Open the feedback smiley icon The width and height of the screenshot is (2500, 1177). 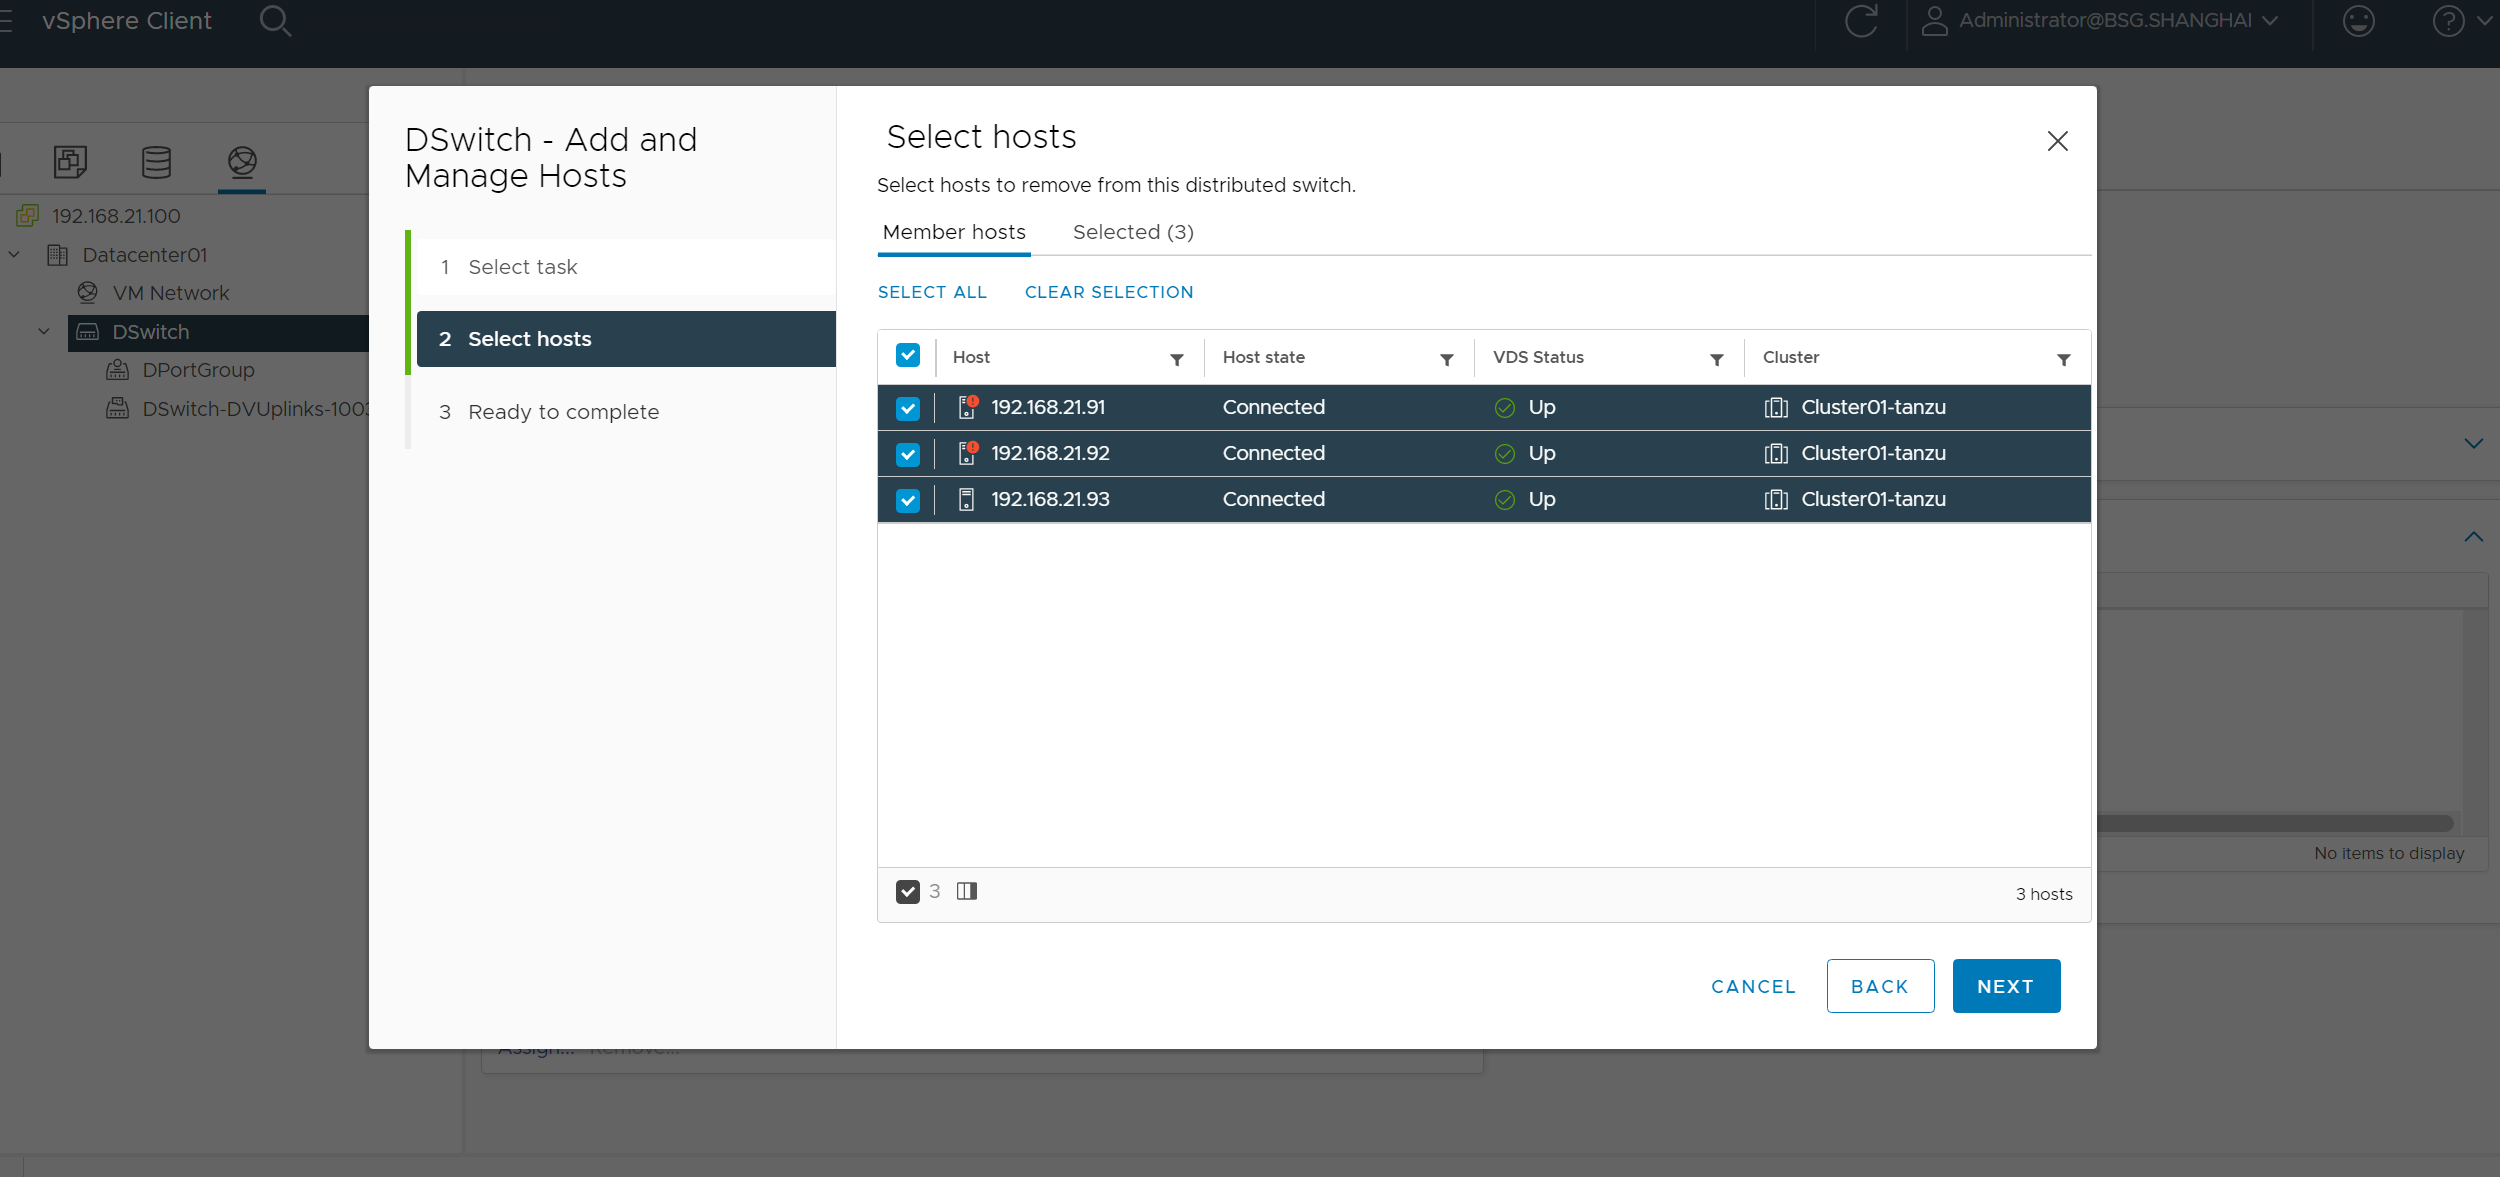click(x=2358, y=21)
